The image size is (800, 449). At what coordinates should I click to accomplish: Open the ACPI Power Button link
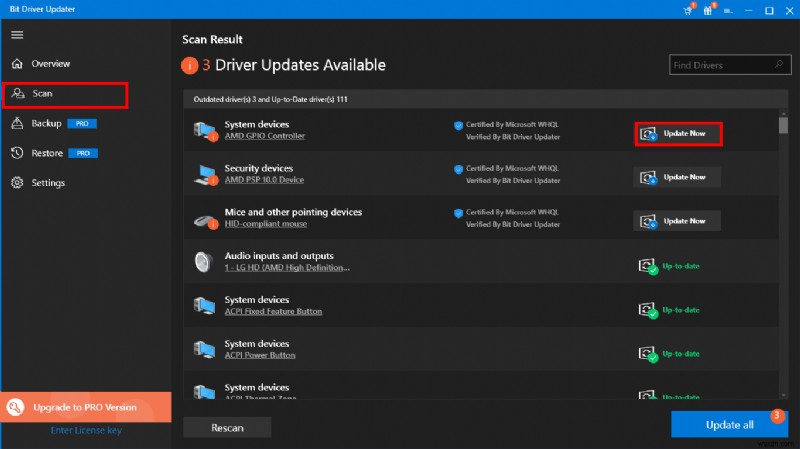tap(260, 355)
